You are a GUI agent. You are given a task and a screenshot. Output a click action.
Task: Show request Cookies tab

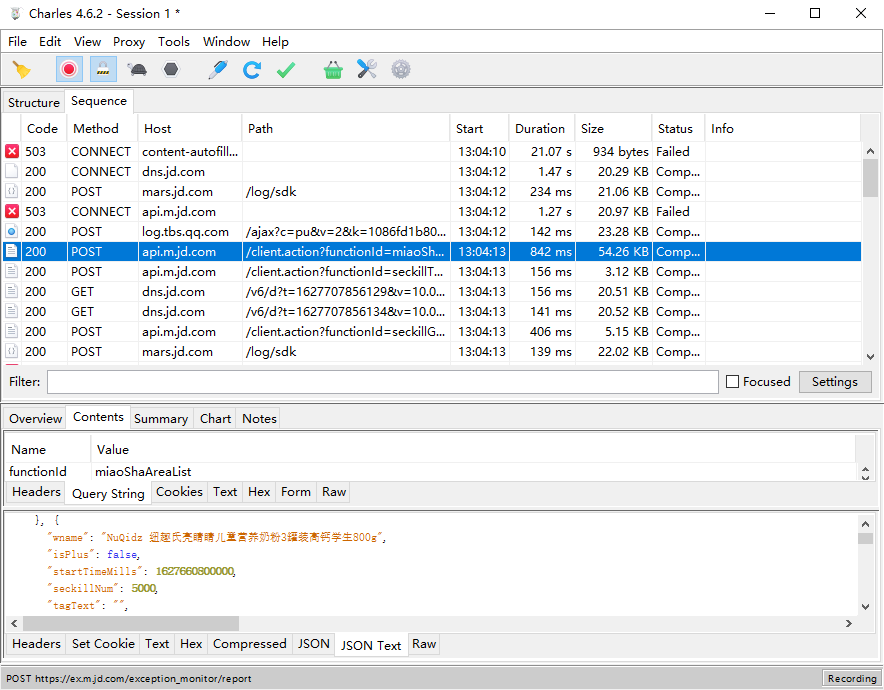(x=179, y=492)
